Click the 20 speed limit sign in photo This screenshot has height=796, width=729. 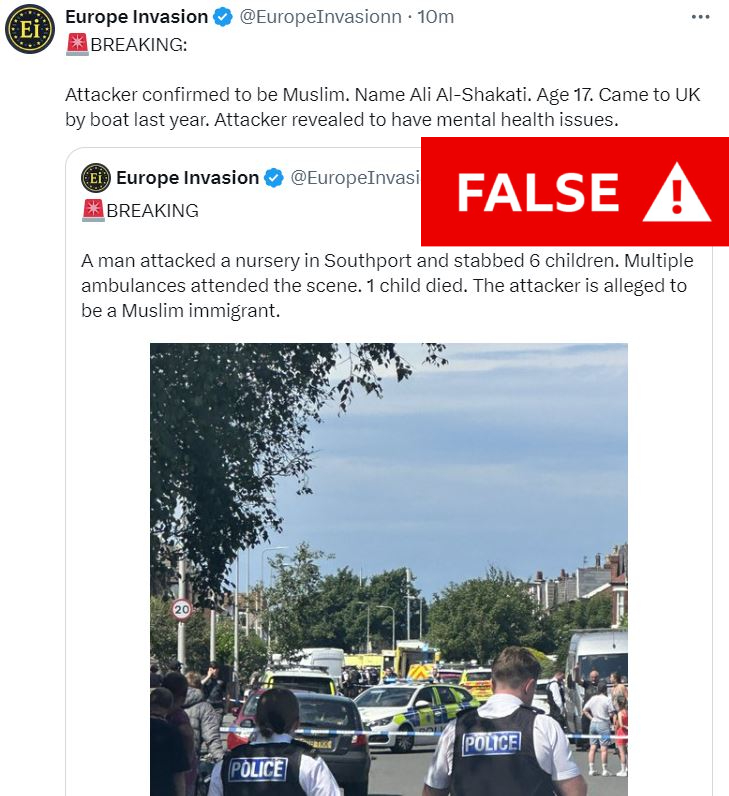(x=182, y=610)
